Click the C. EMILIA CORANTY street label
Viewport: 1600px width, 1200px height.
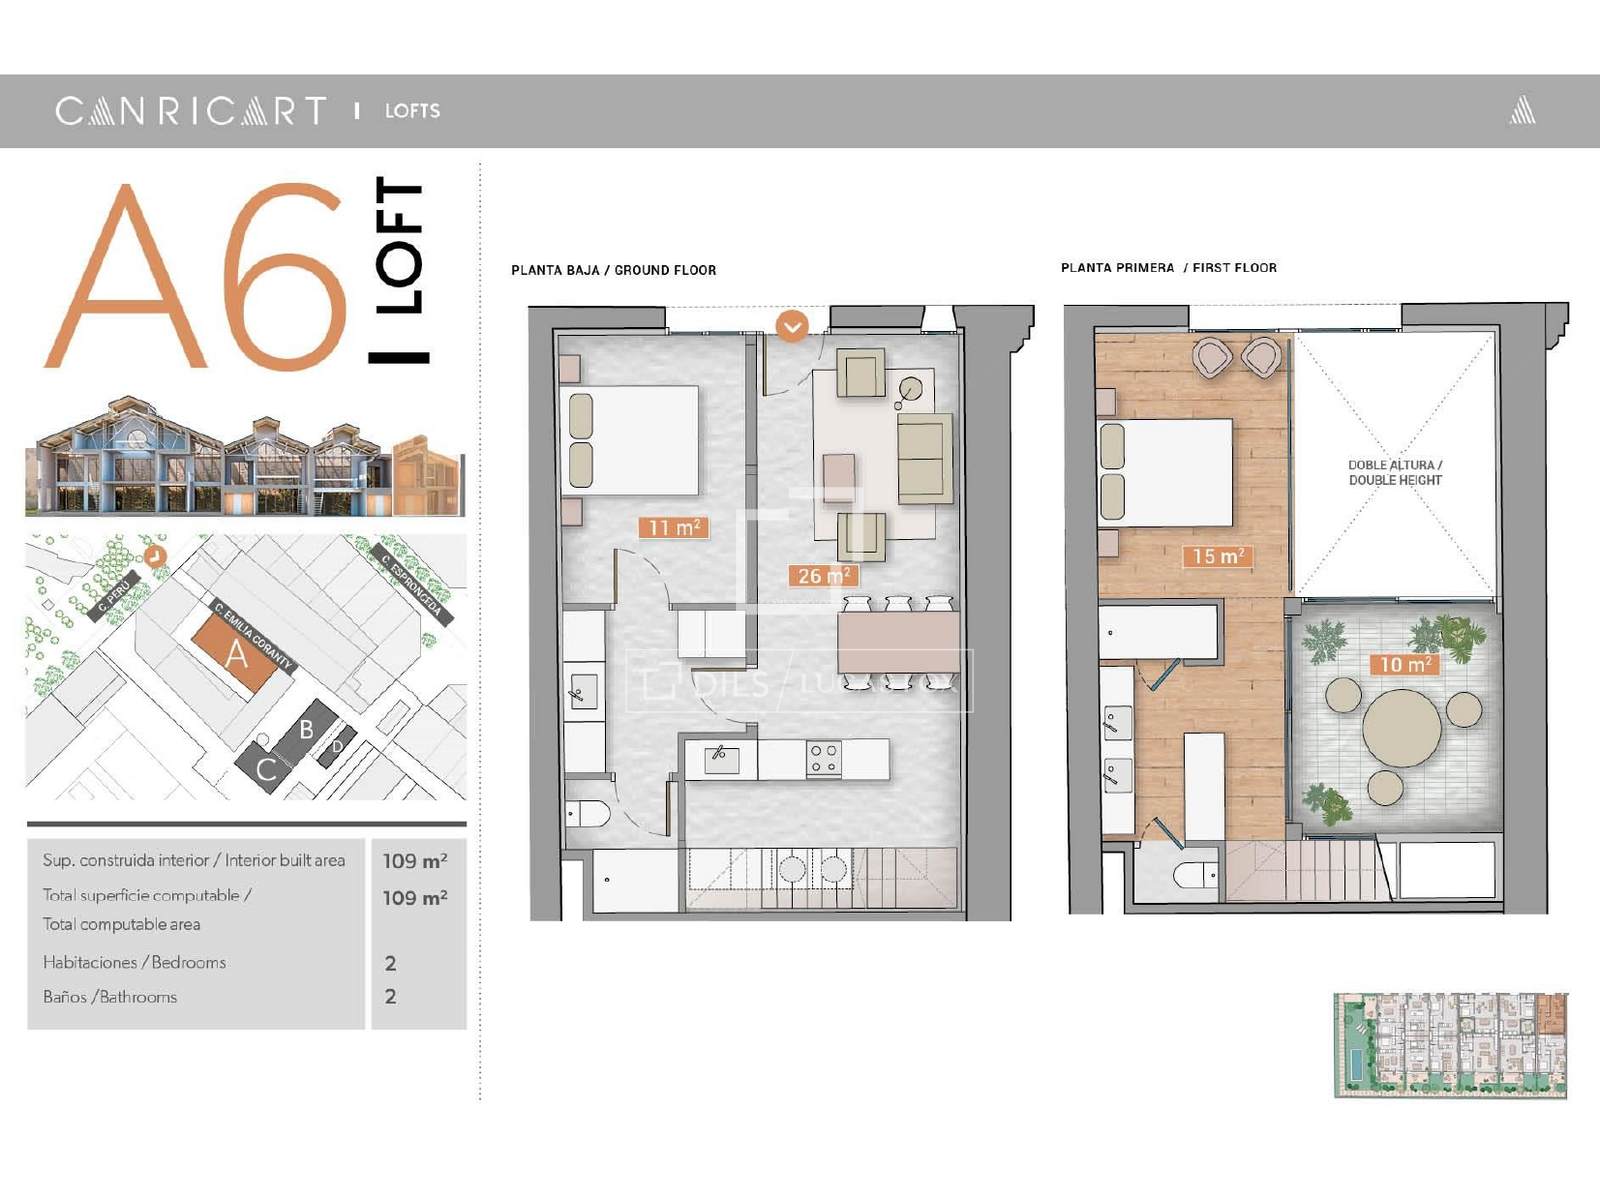253,636
